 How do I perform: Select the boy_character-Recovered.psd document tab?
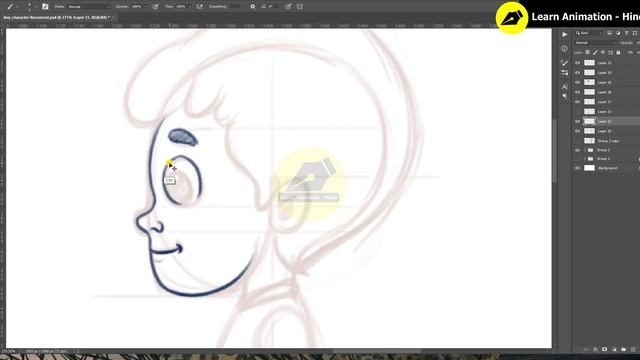[x=57, y=18]
